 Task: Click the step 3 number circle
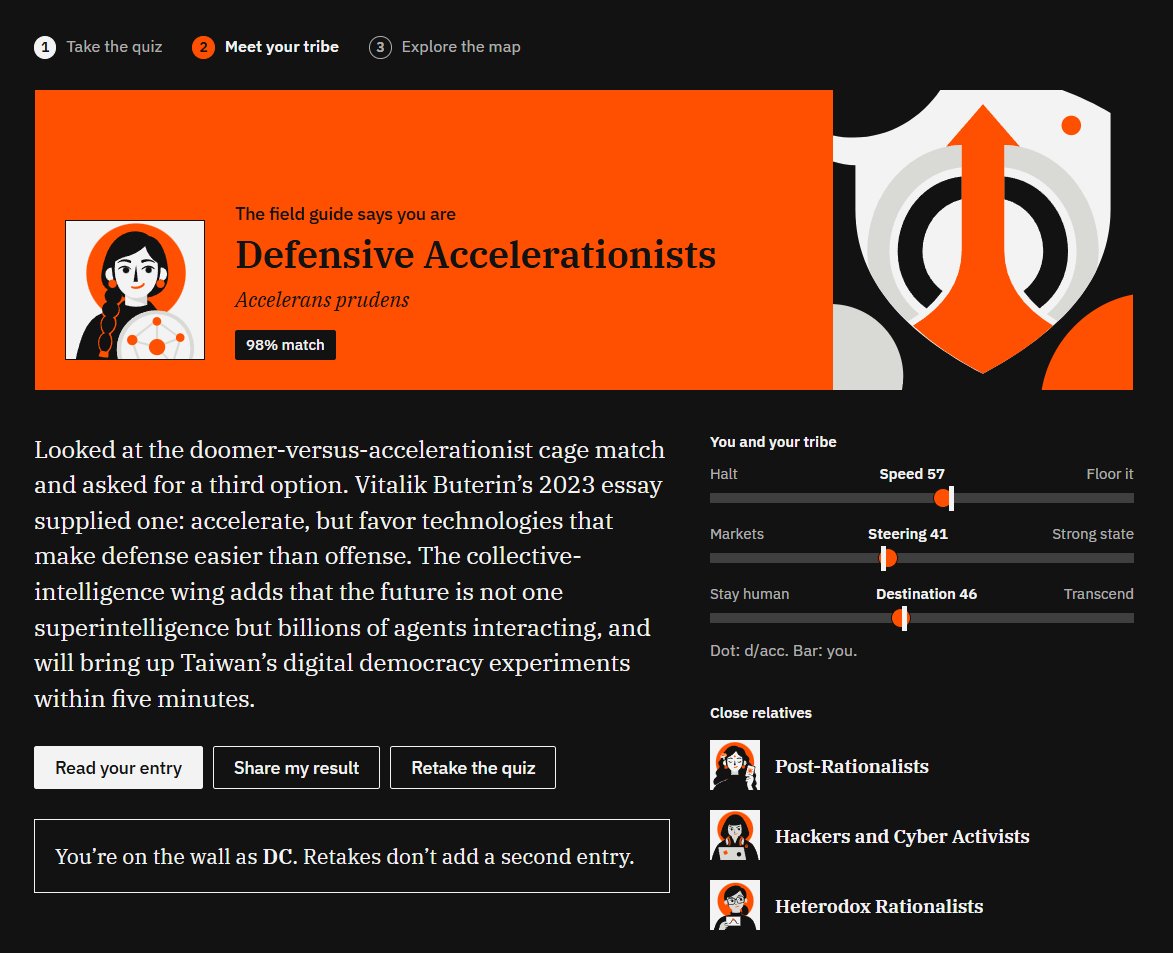380,47
